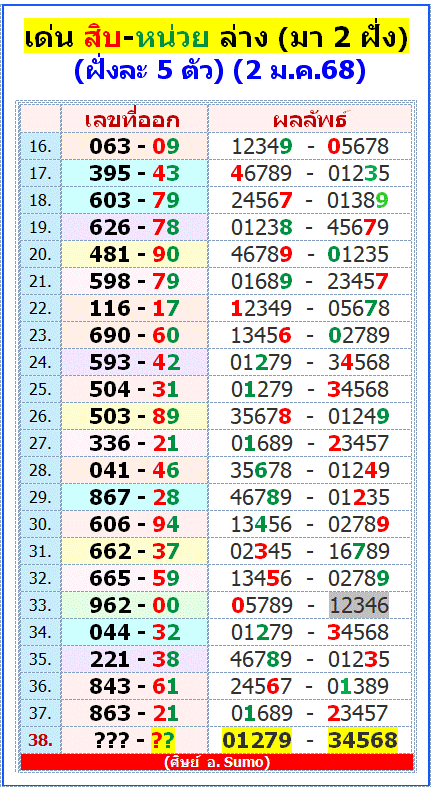Click the yellow highlighted 01279 prediction

tap(257, 740)
